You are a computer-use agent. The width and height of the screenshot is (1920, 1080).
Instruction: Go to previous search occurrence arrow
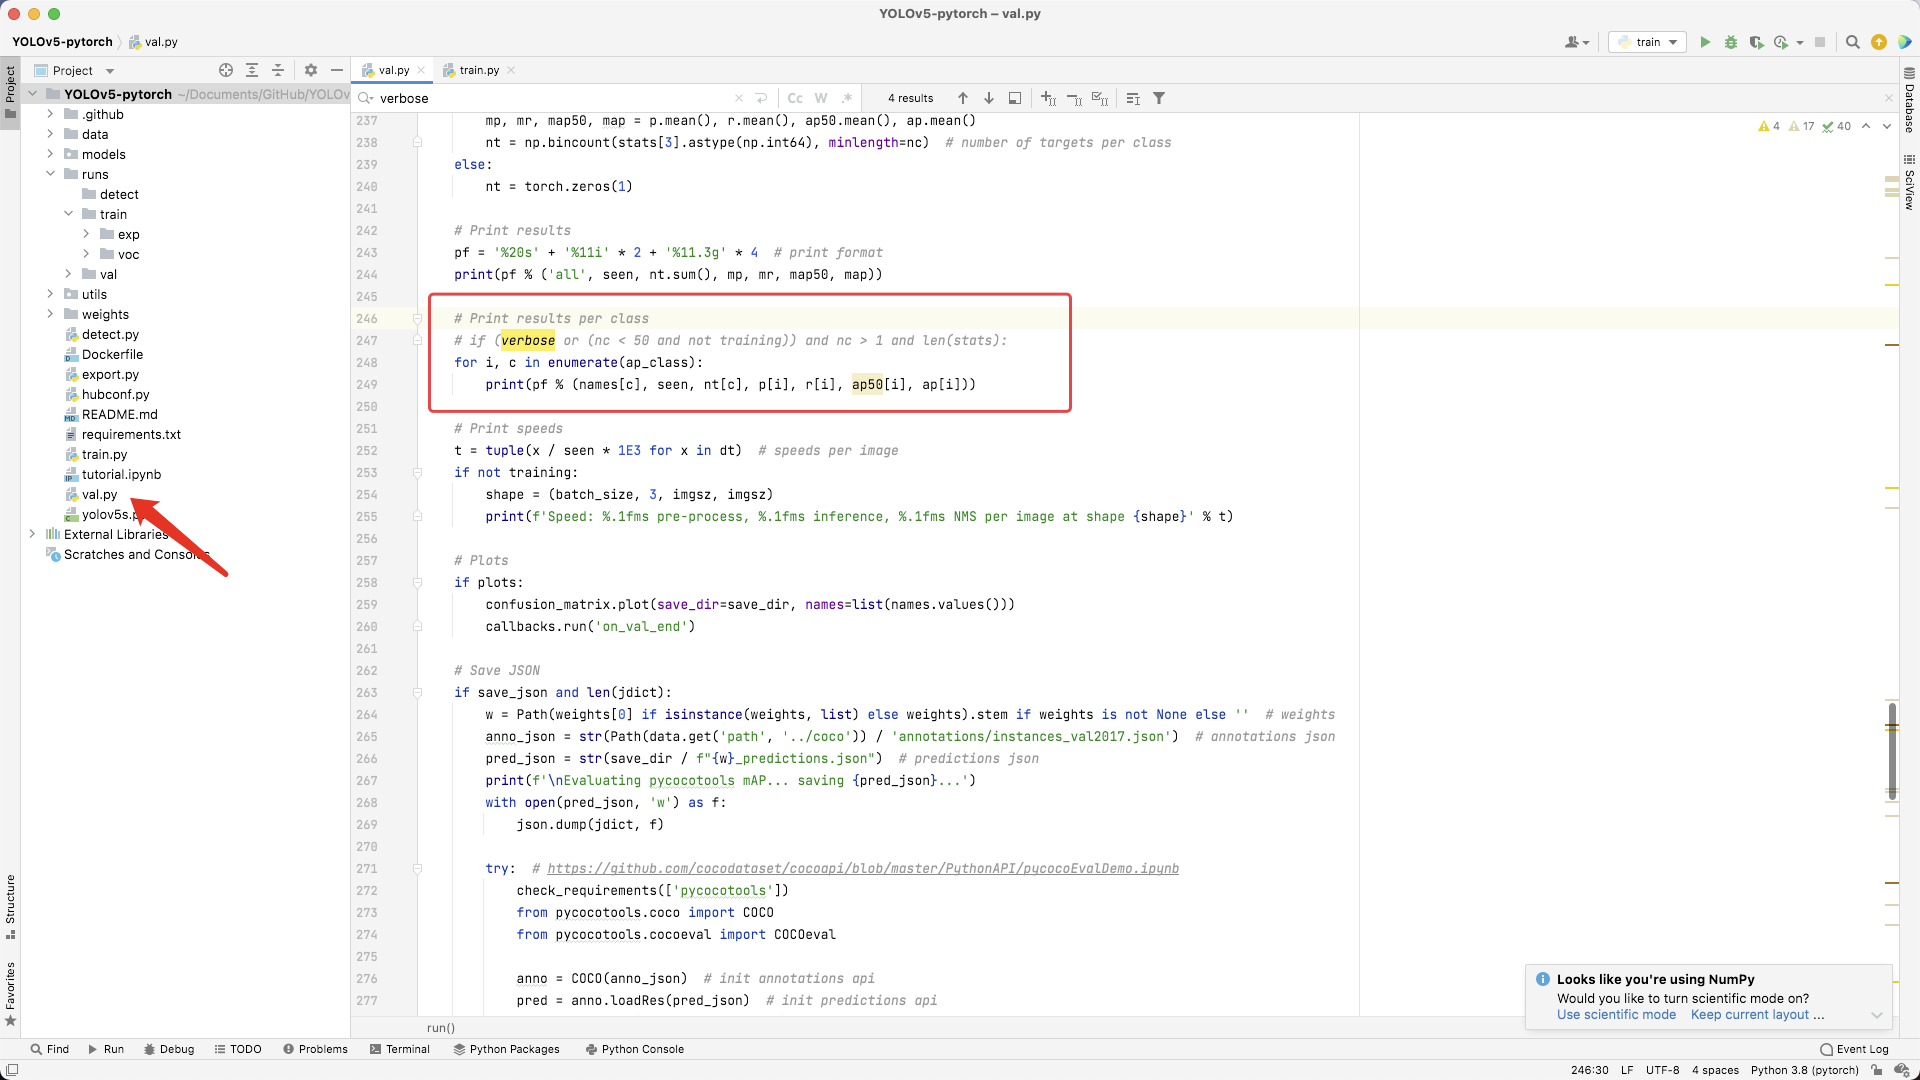(963, 98)
